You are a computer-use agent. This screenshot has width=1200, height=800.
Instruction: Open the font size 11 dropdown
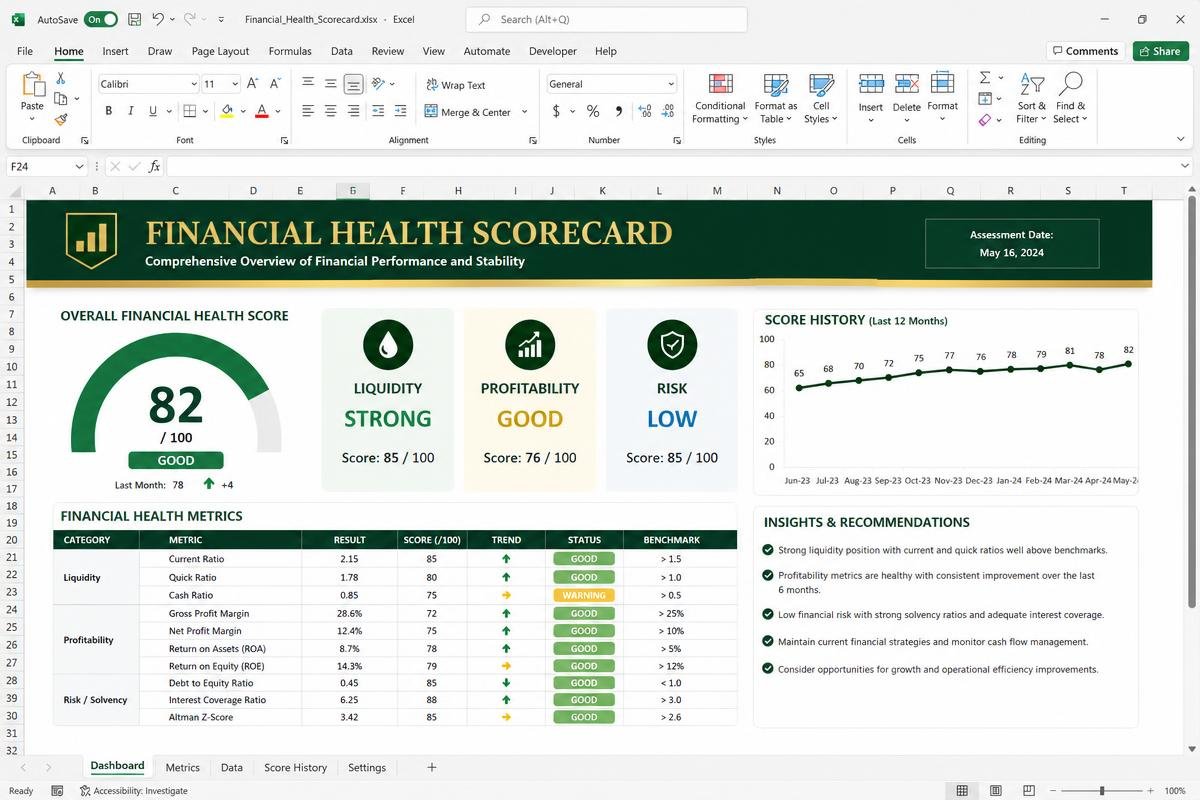pyautogui.click(x=236, y=84)
